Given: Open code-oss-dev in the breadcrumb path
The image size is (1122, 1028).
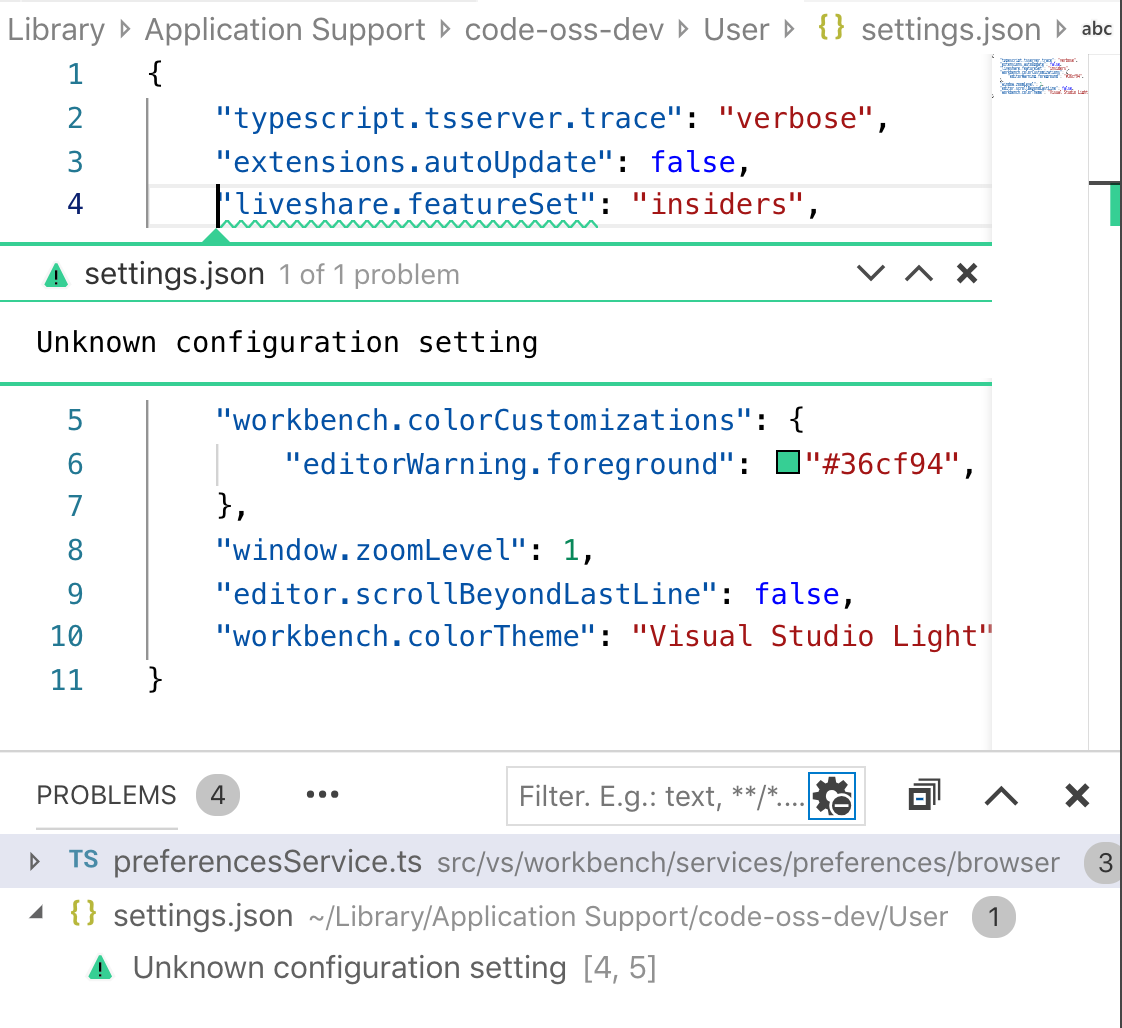Looking at the screenshot, I should click(x=565, y=29).
